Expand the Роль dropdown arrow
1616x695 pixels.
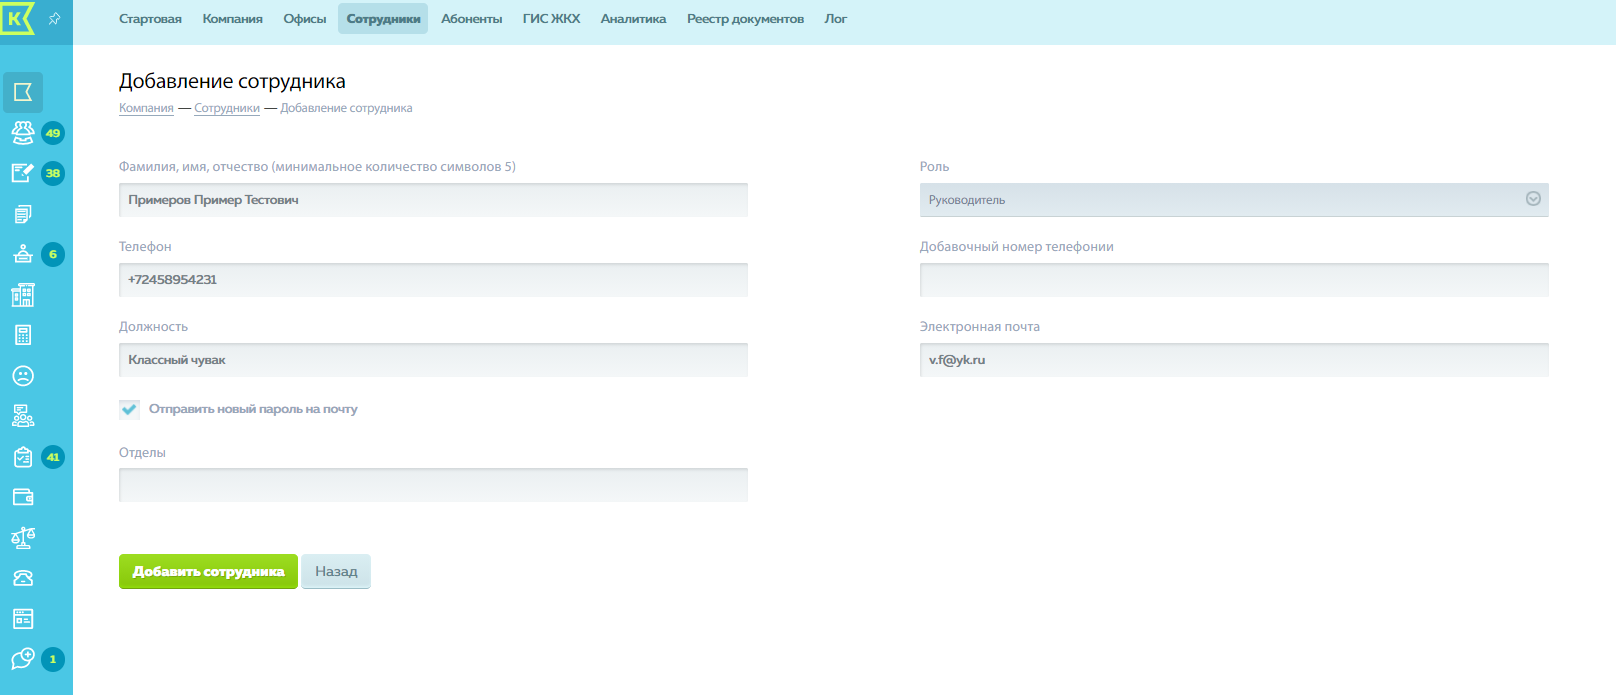1533,199
